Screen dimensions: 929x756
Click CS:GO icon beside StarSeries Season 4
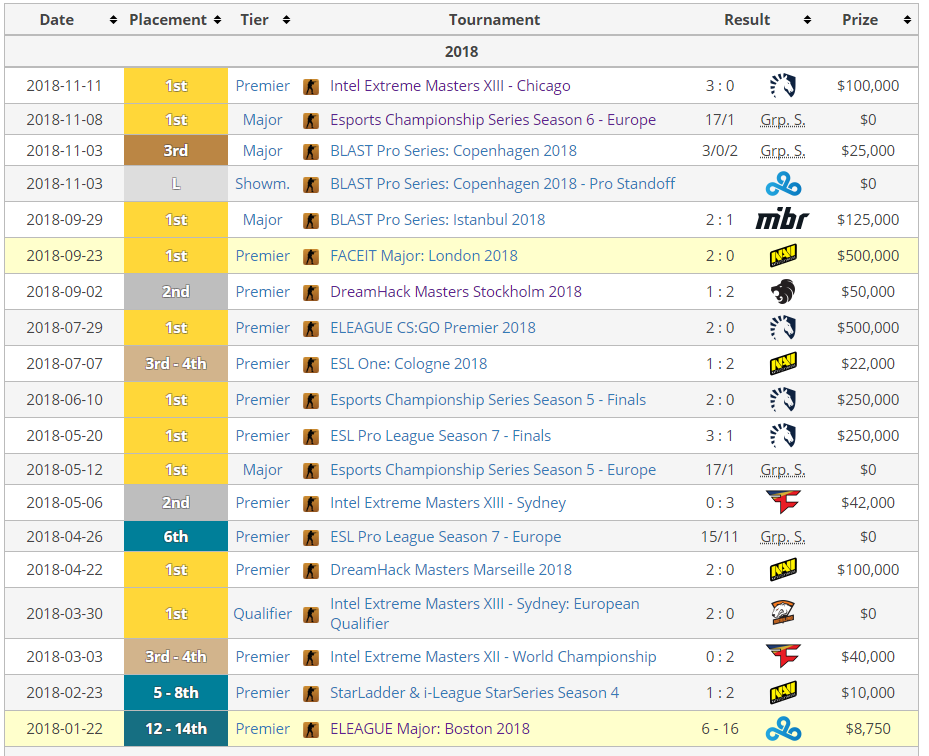[x=311, y=693]
